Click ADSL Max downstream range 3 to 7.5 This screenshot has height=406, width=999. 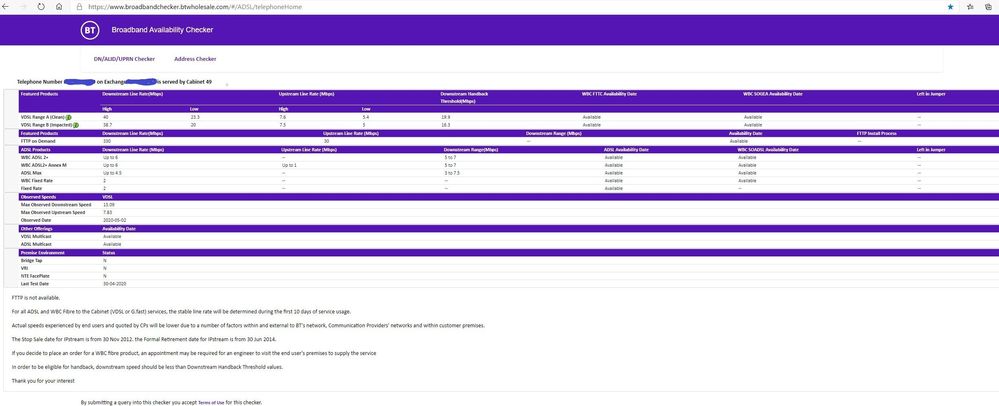pyautogui.click(x=454, y=173)
